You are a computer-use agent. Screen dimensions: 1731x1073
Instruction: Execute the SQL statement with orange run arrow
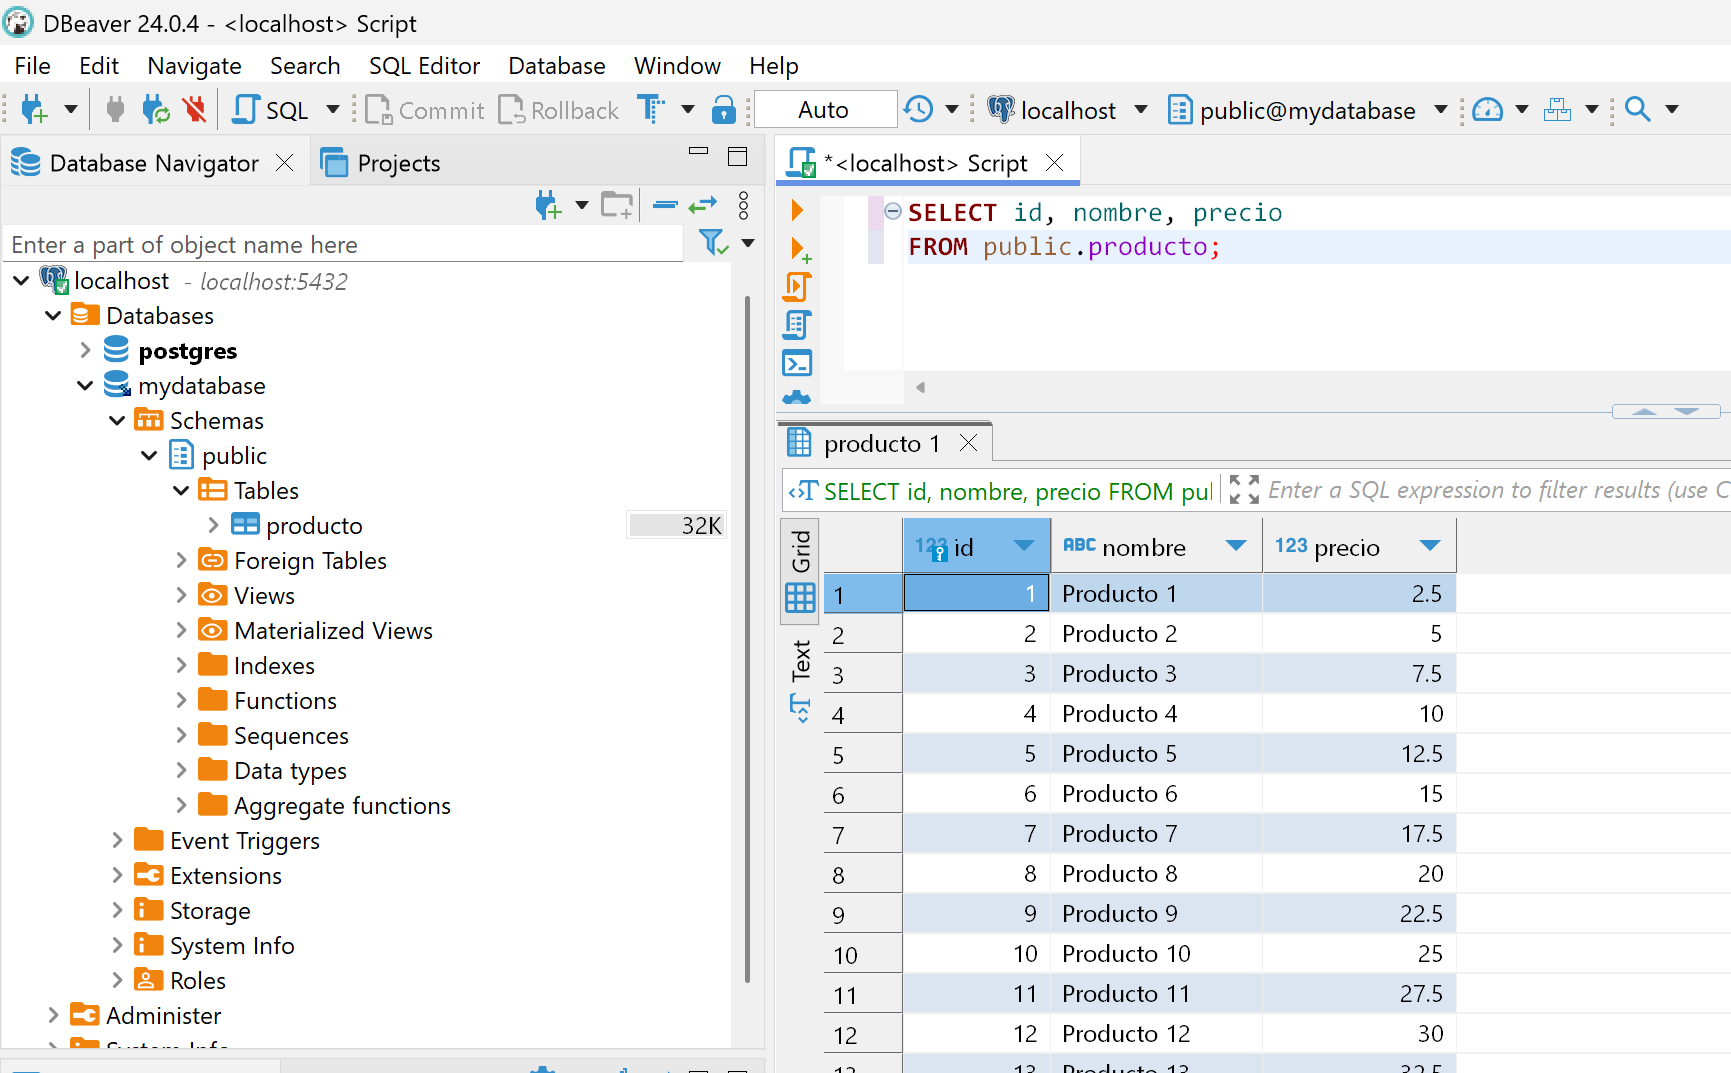click(x=796, y=210)
